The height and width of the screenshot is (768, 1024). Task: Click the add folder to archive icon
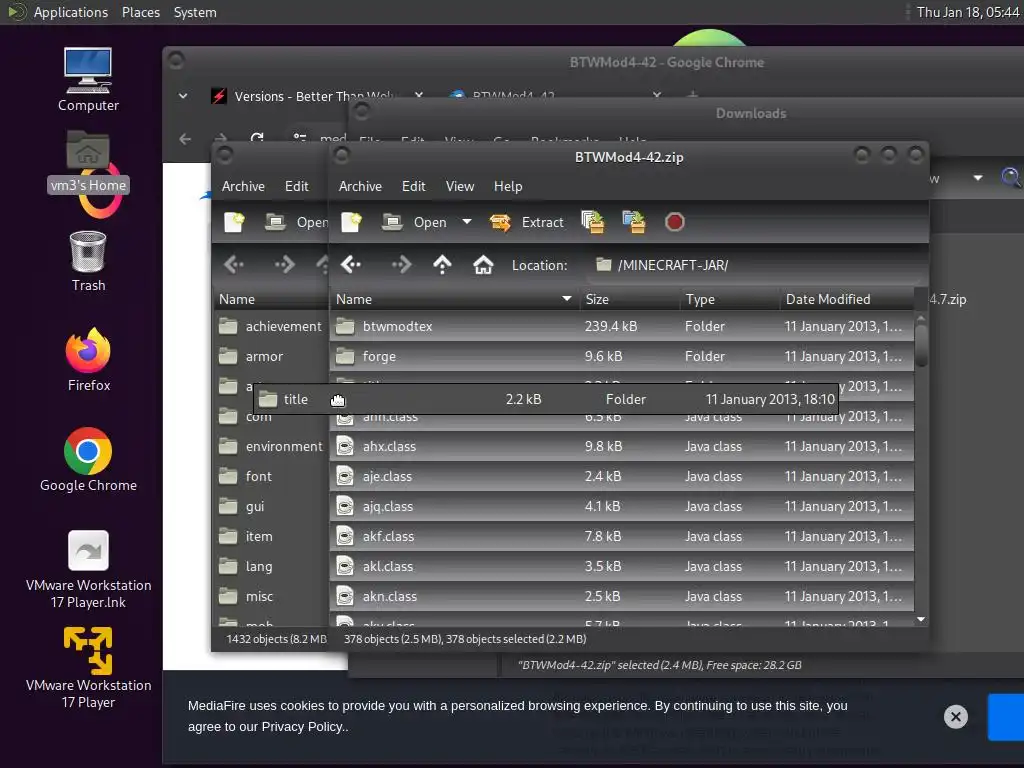(x=633, y=222)
